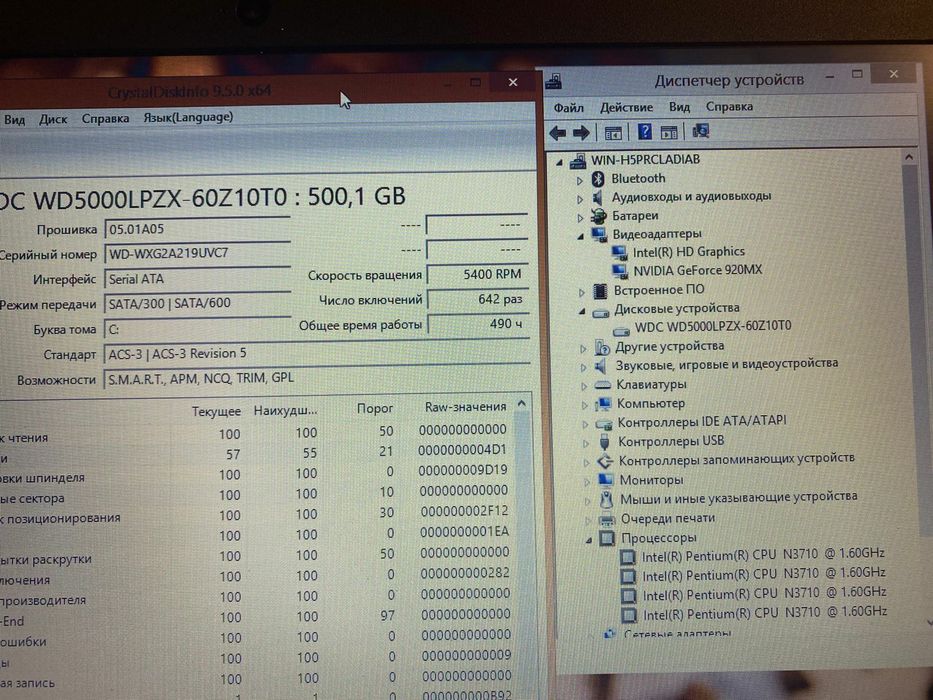The height and width of the screenshot is (700, 933).
Task: Click the Порог column header
Action: [x=375, y=408]
